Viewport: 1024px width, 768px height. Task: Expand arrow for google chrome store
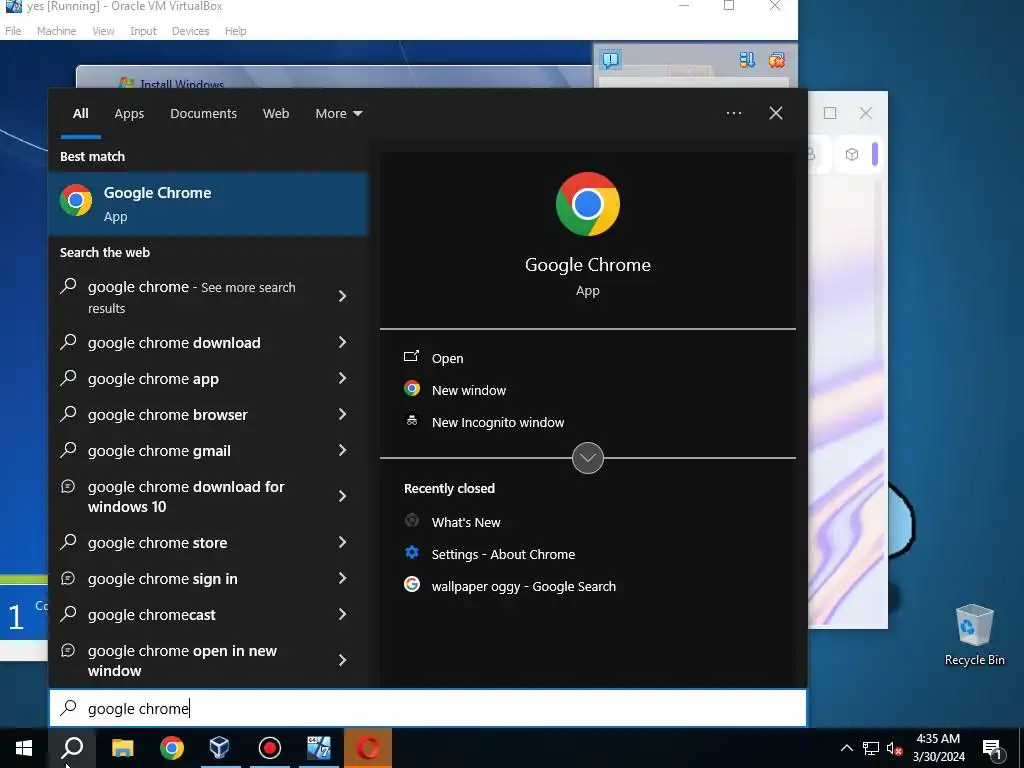click(x=342, y=541)
